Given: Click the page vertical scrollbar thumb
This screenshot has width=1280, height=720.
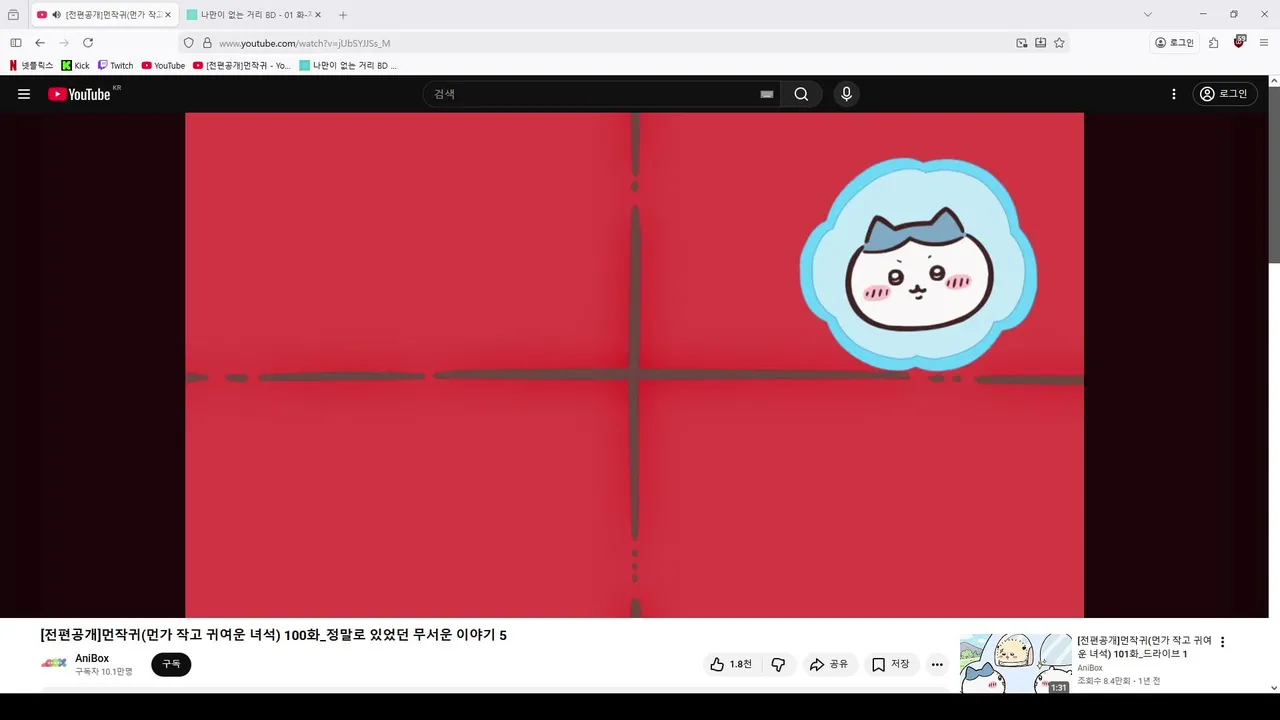Looking at the screenshot, I should [1274, 175].
